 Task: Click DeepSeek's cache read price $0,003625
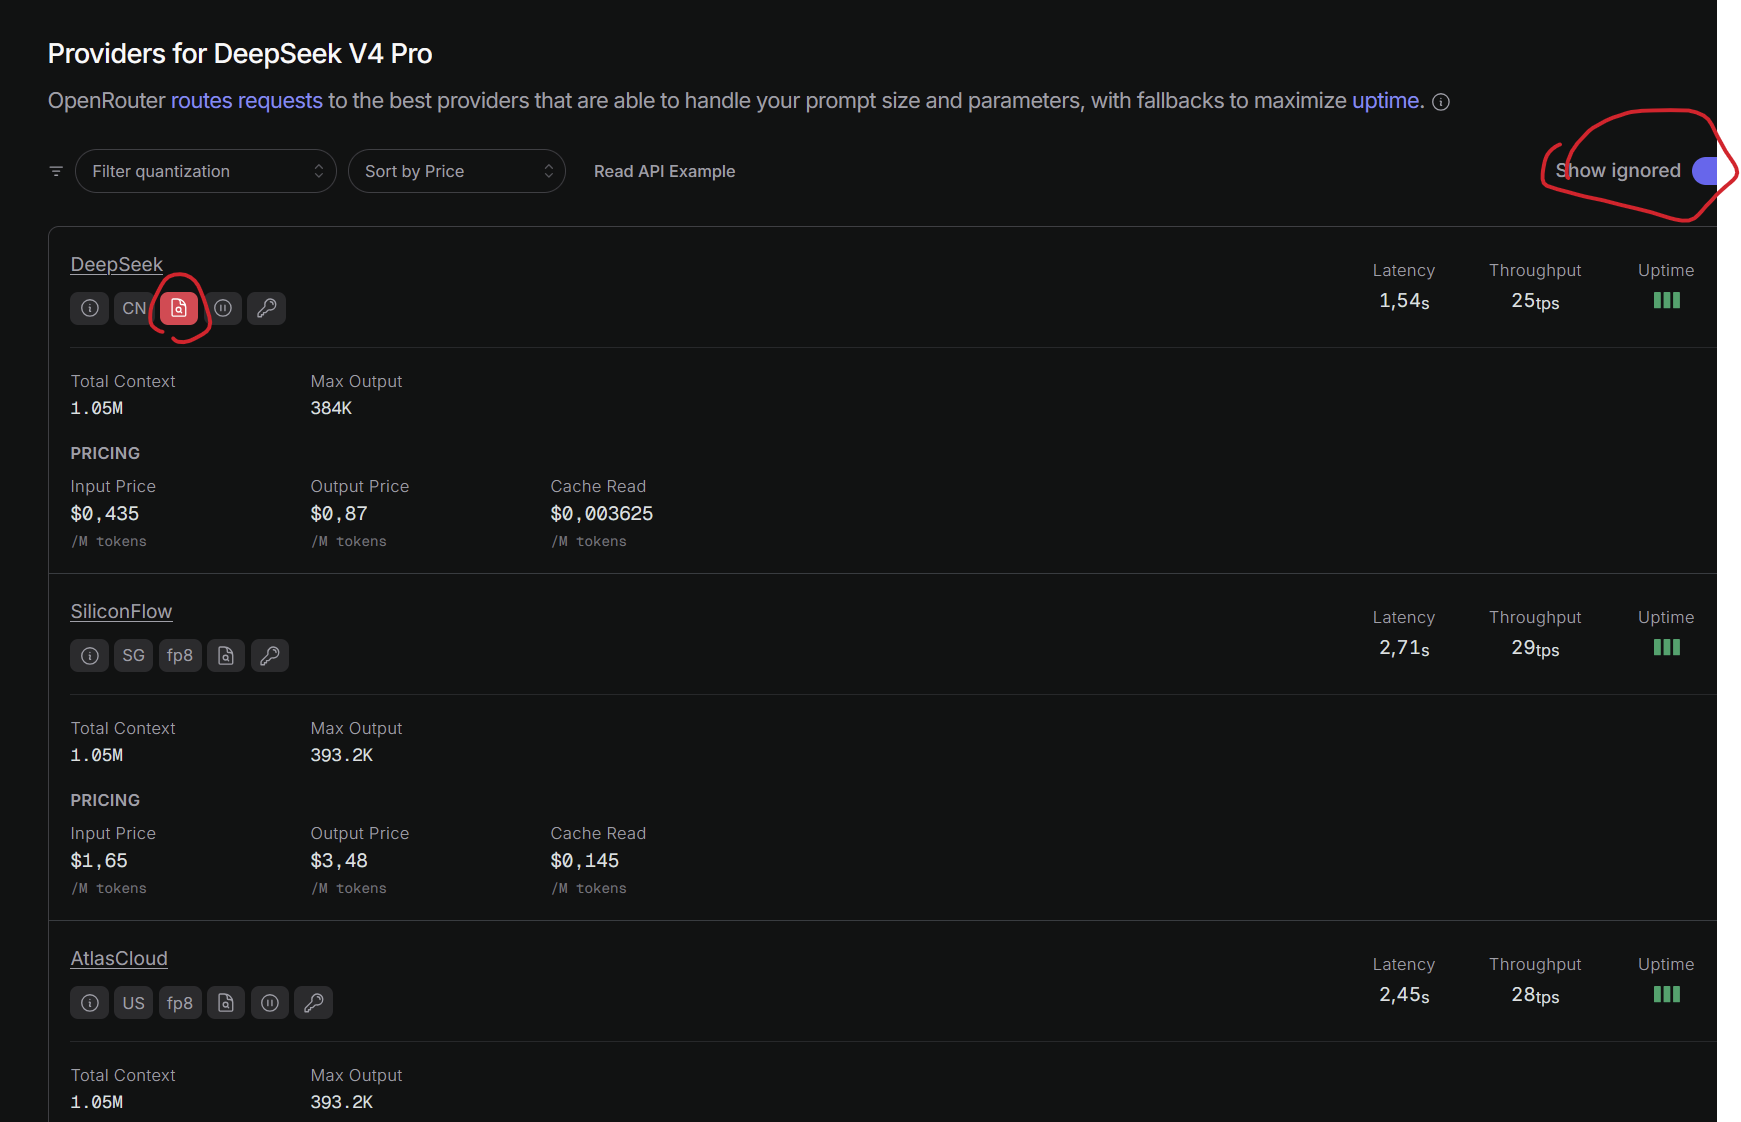click(602, 514)
